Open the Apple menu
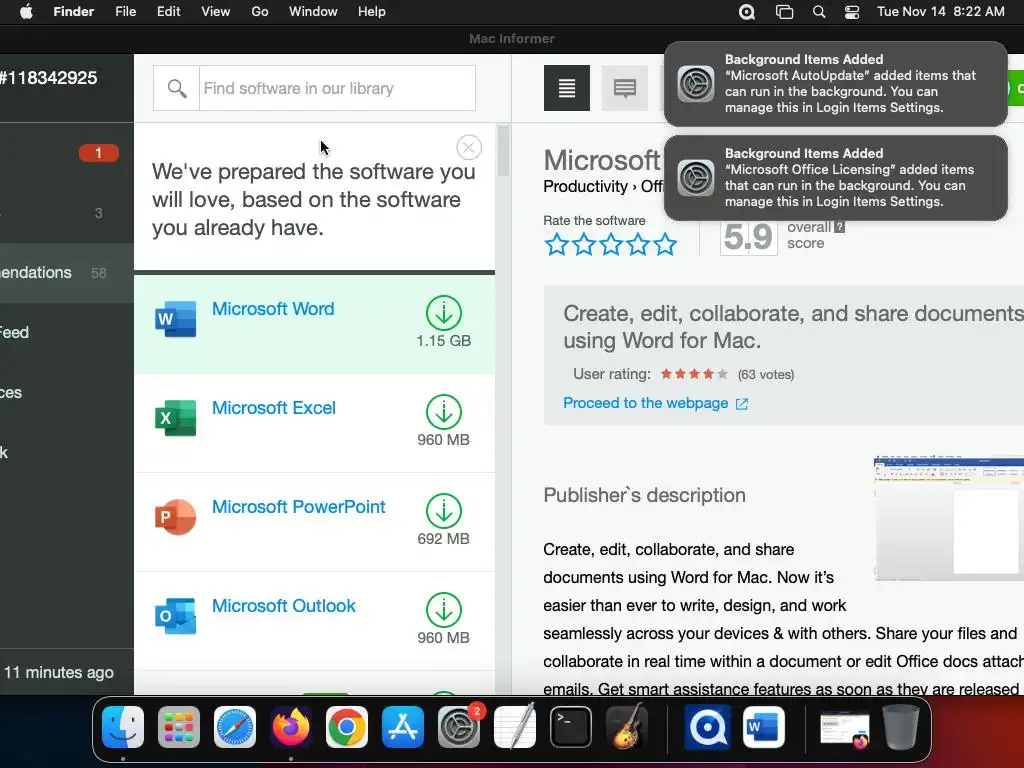This screenshot has height=768, width=1024. (x=26, y=12)
